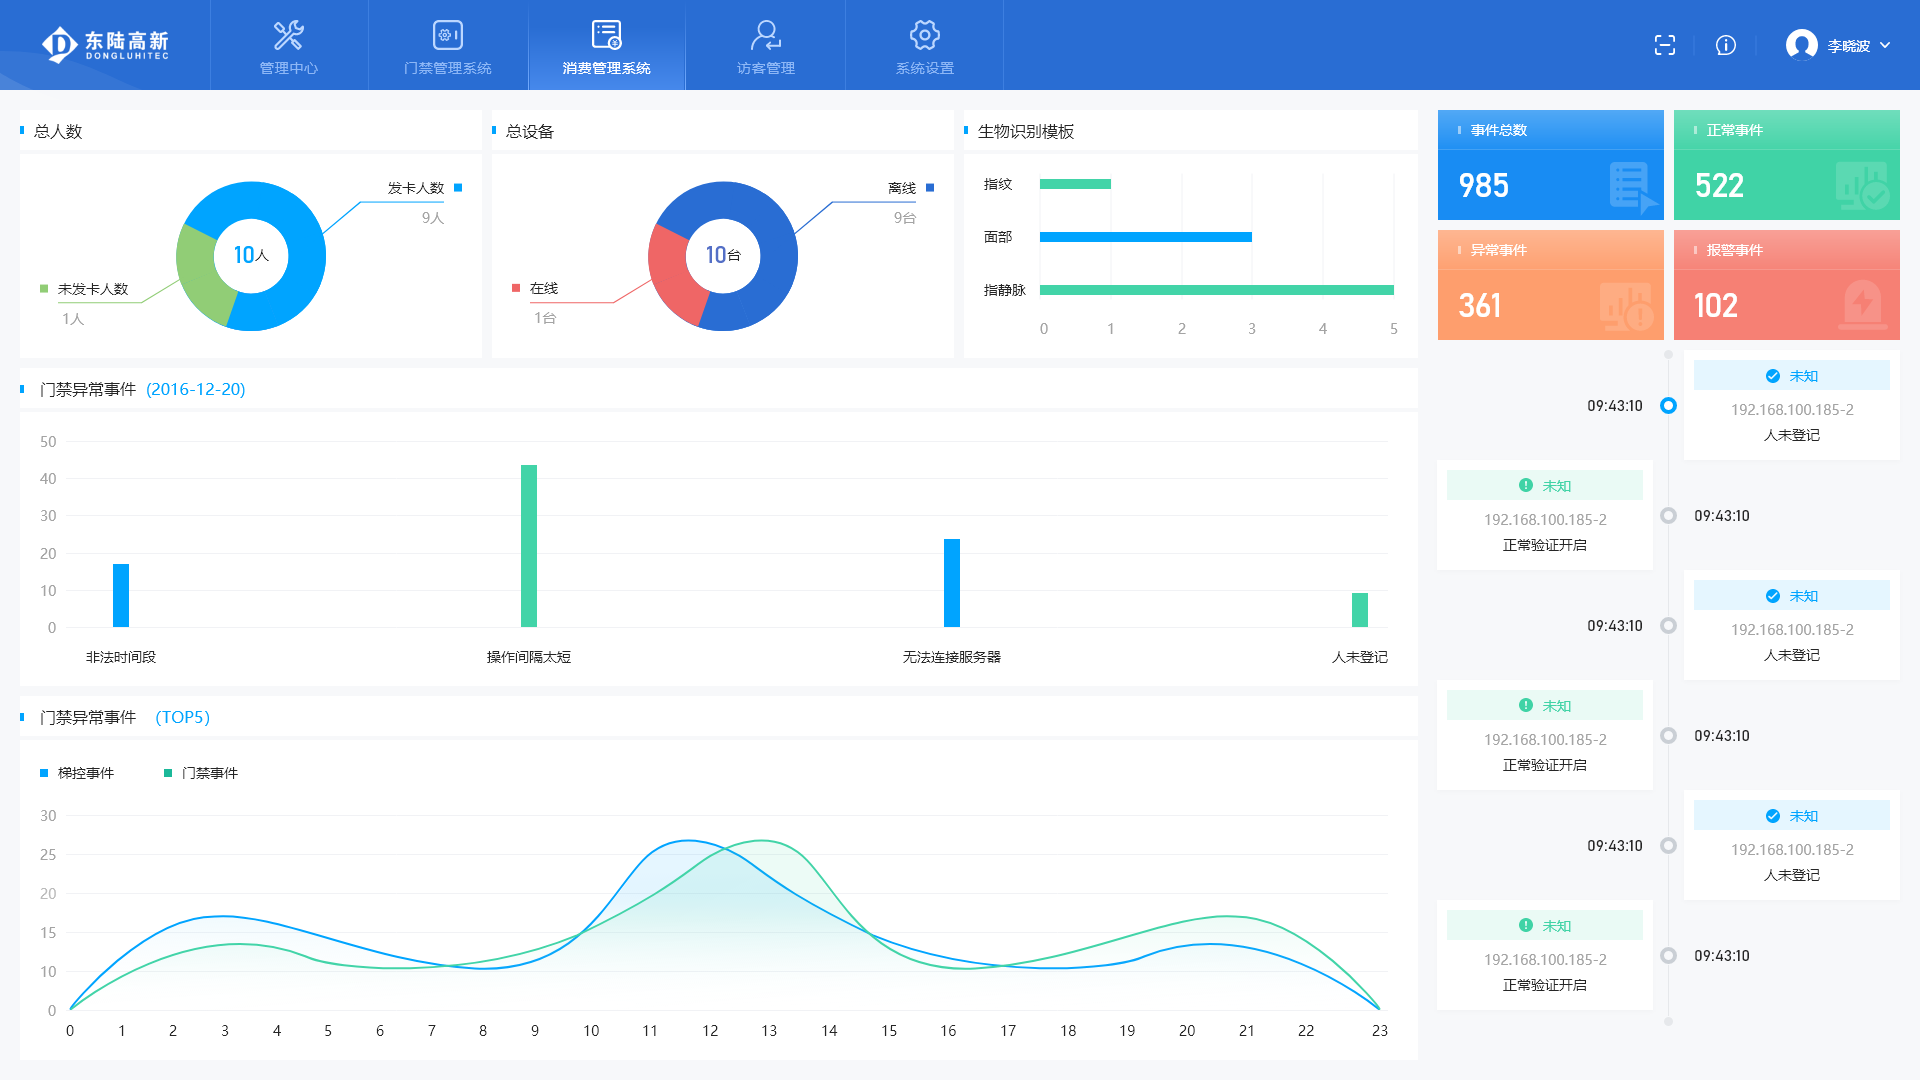Open 访客管理 person icon

pos(765,35)
